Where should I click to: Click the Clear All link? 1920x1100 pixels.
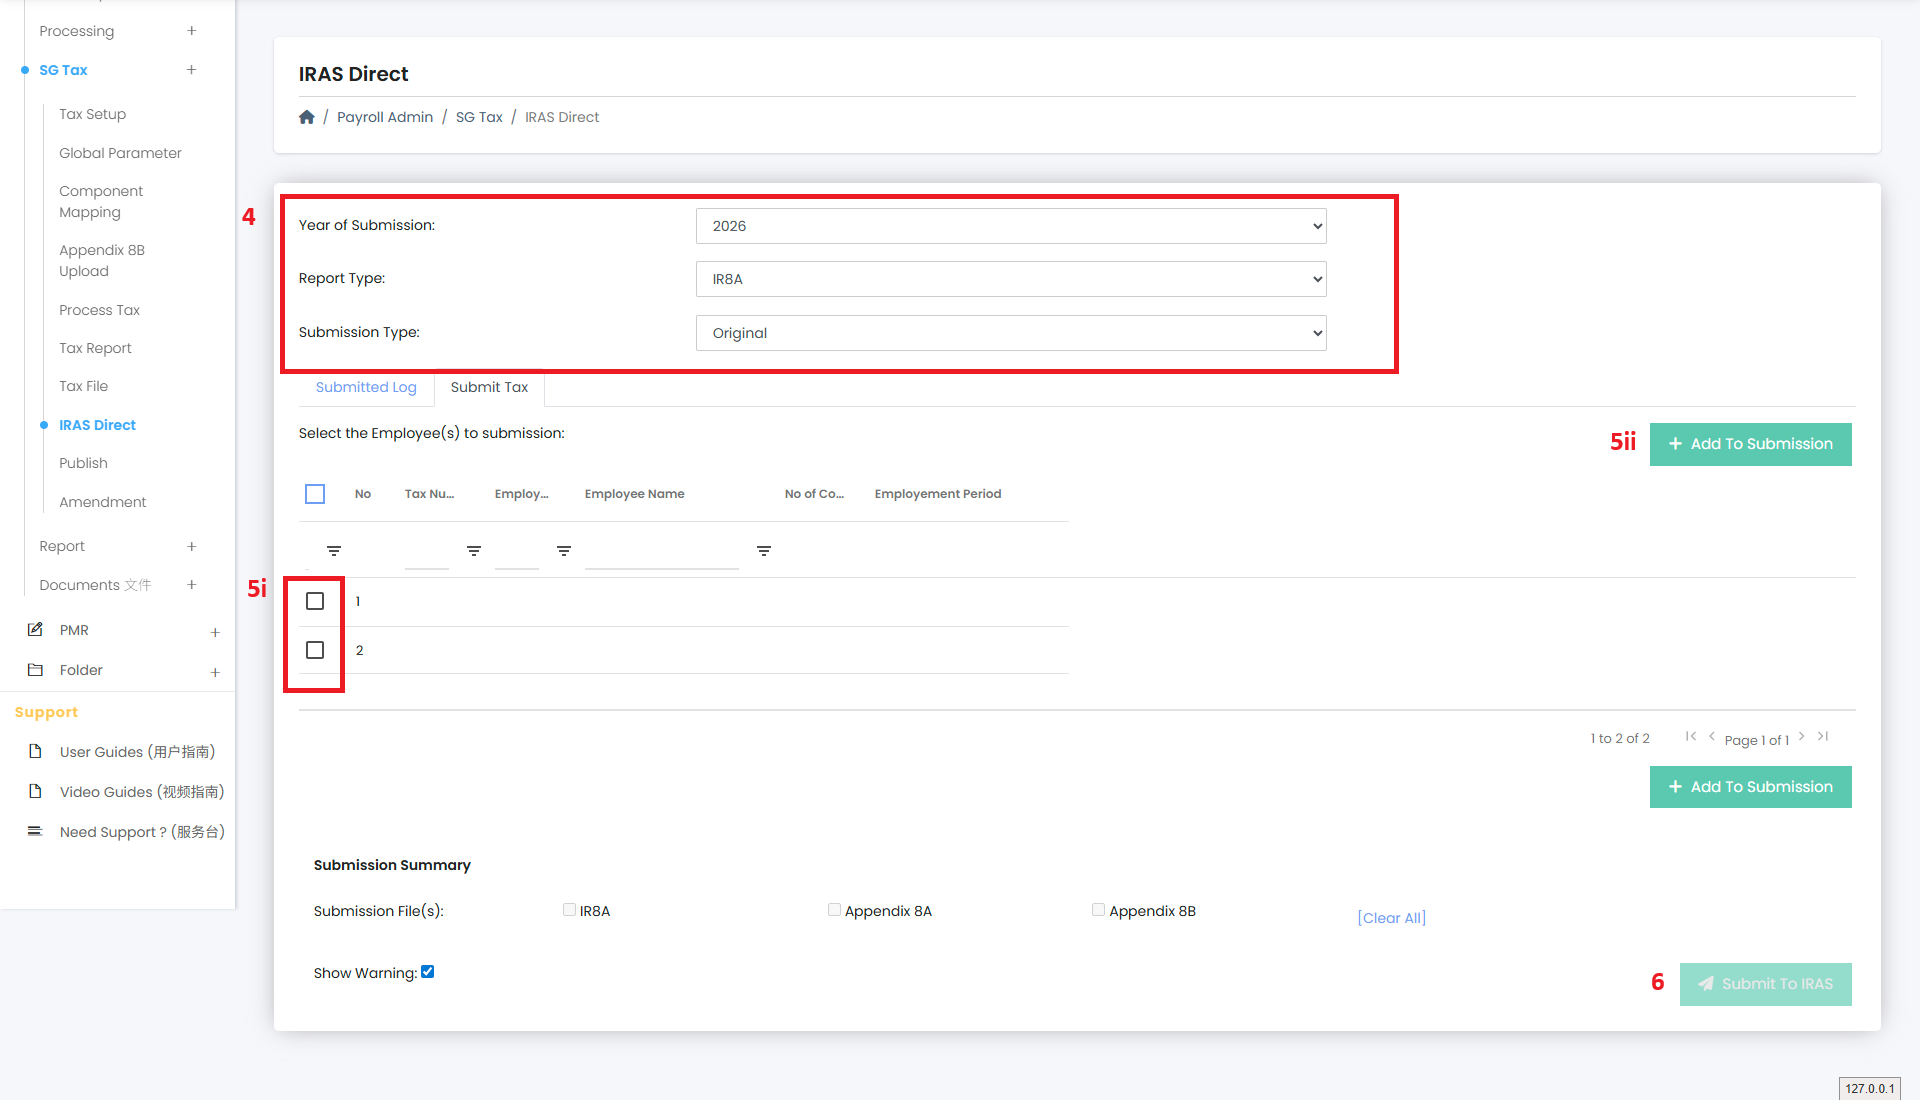tap(1391, 918)
